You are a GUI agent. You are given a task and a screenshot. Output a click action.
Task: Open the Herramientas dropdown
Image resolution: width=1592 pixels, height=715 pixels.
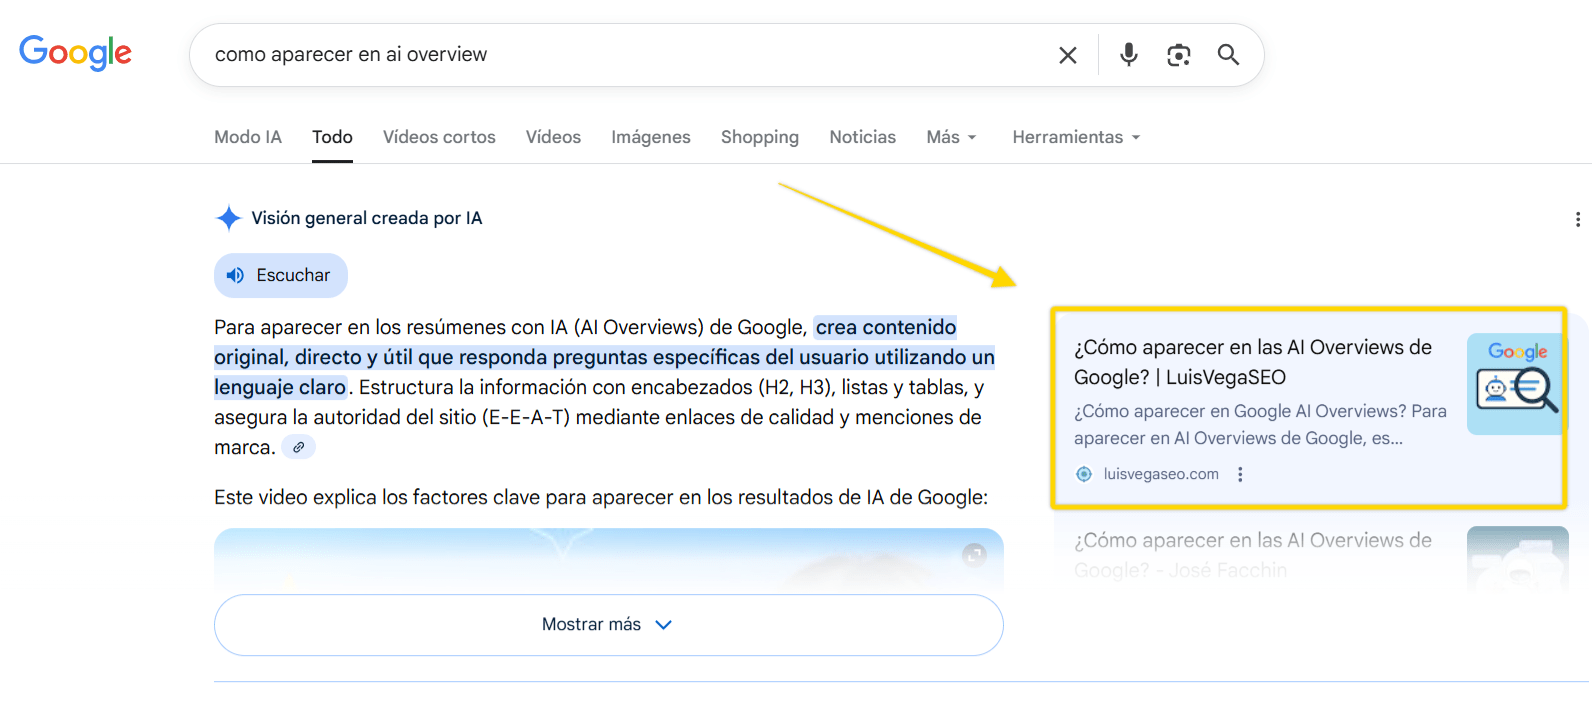coord(1076,137)
